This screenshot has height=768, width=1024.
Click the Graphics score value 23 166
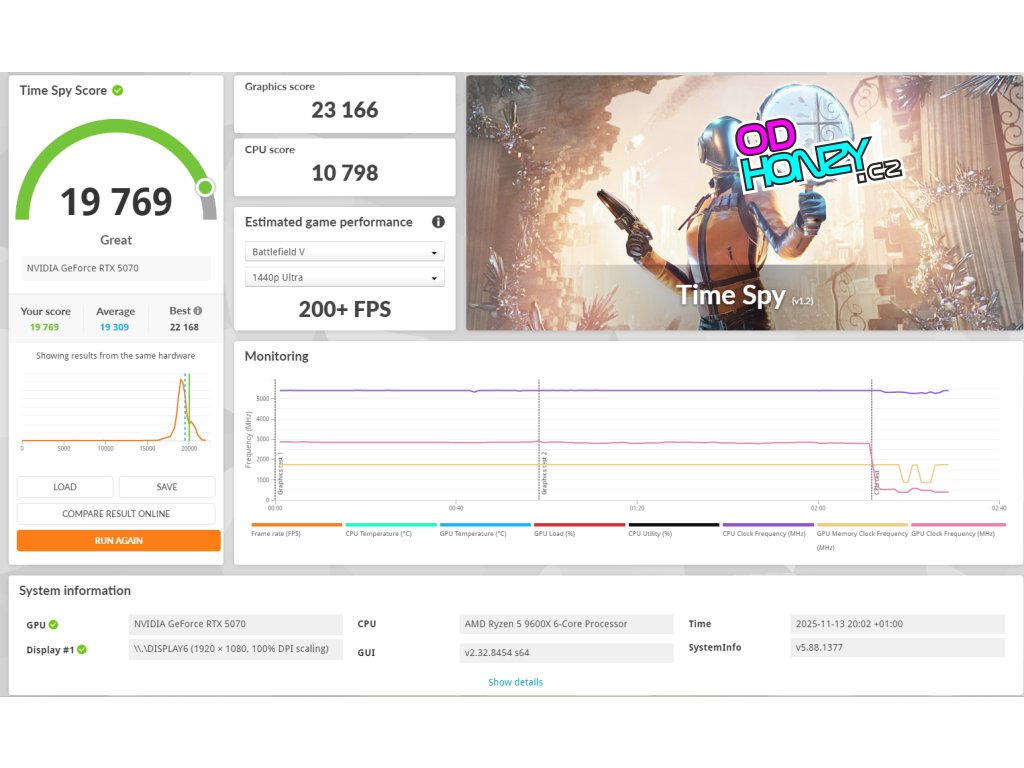click(x=345, y=110)
